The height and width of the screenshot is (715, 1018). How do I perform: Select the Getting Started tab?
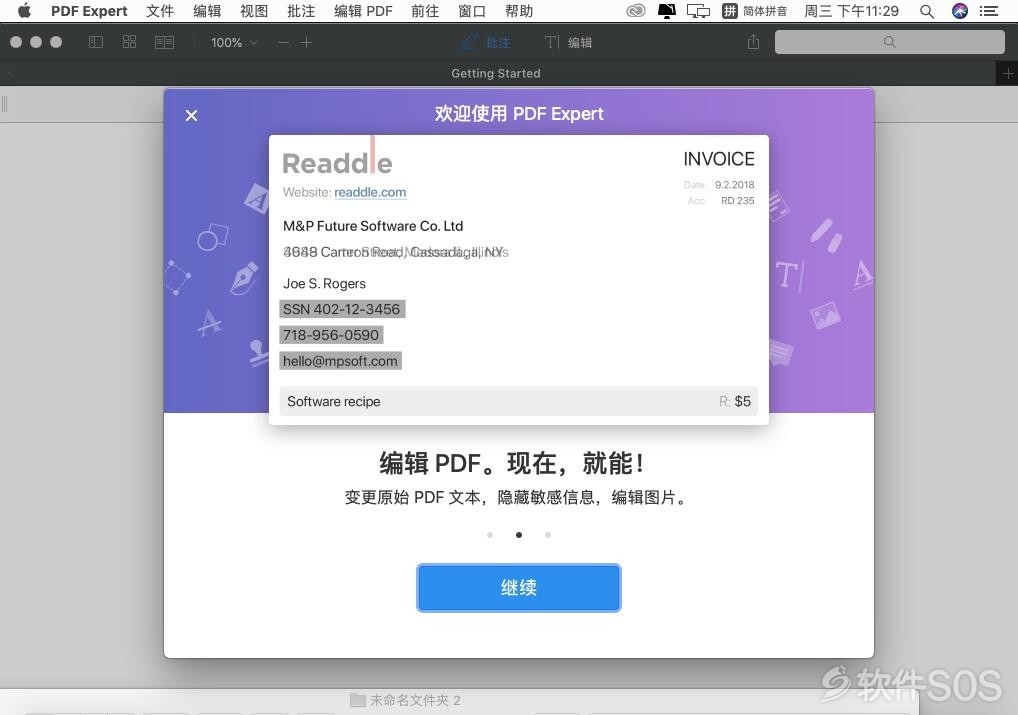coord(496,73)
